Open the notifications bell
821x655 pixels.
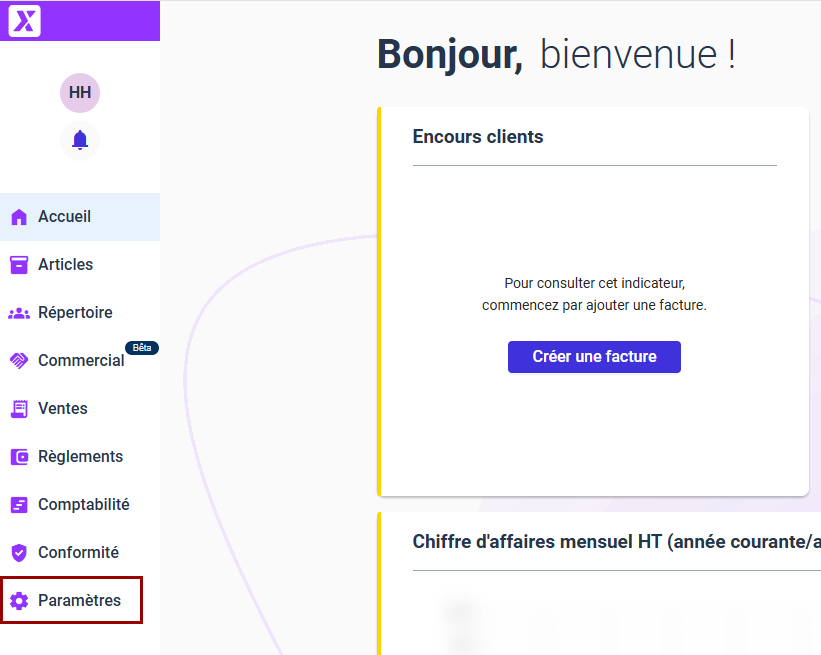[80, 140]
